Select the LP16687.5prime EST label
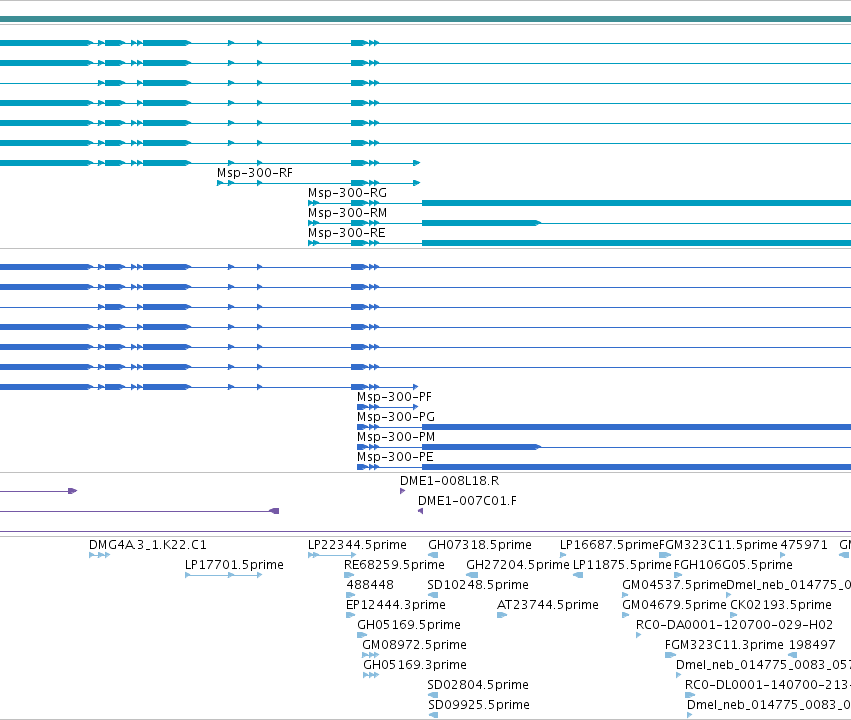The width and height of the screenshot is (851, 720). (609, 545)
